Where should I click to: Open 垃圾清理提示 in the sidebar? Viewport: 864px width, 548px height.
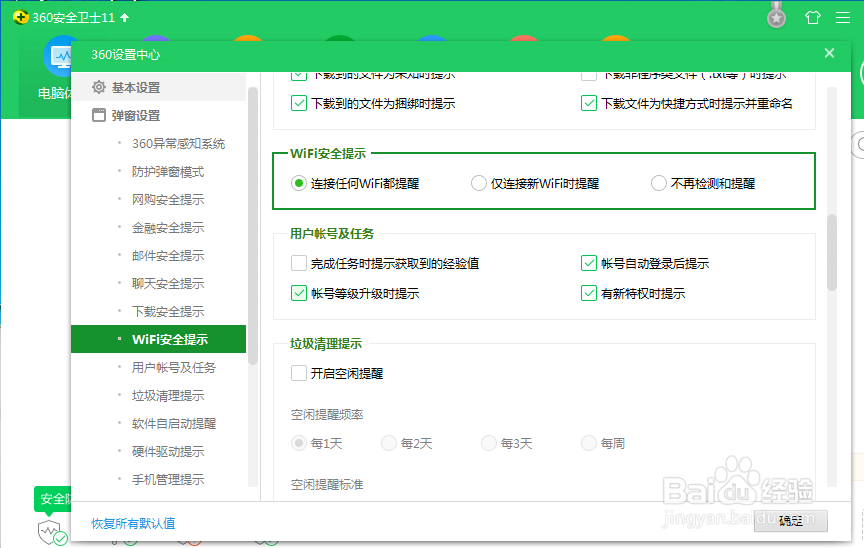pos(168,395)
